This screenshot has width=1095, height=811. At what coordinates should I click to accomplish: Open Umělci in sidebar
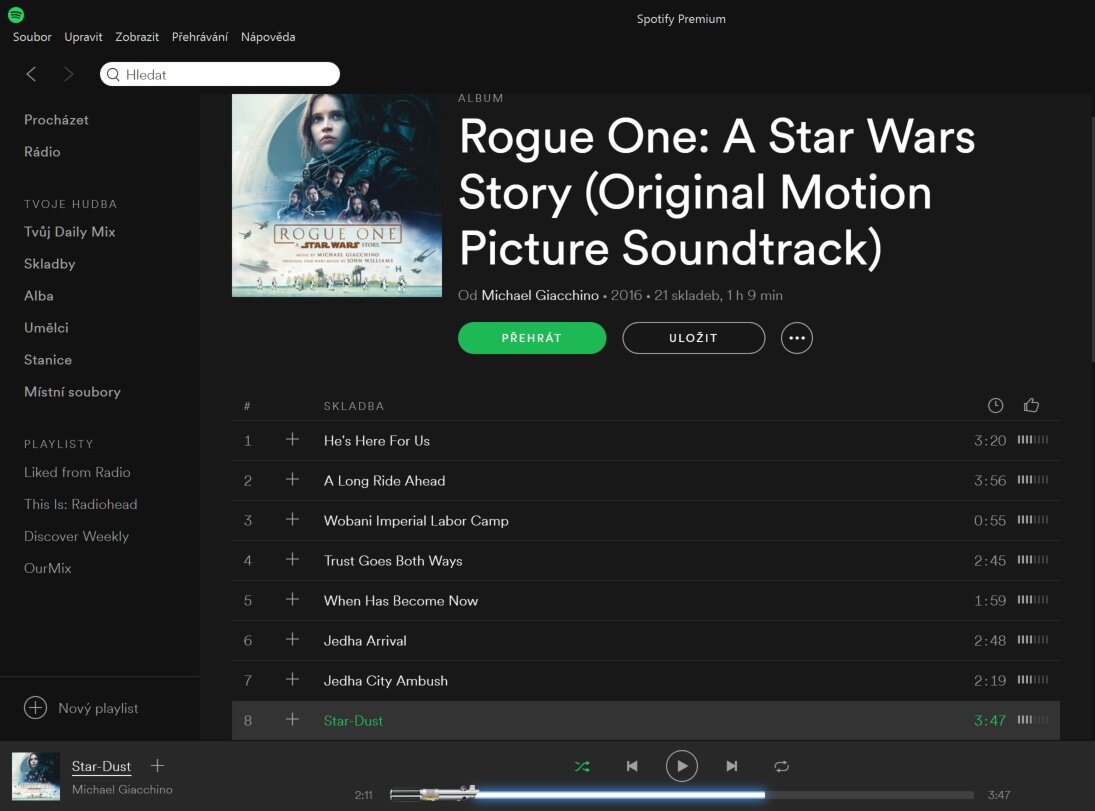click(46, 328)
